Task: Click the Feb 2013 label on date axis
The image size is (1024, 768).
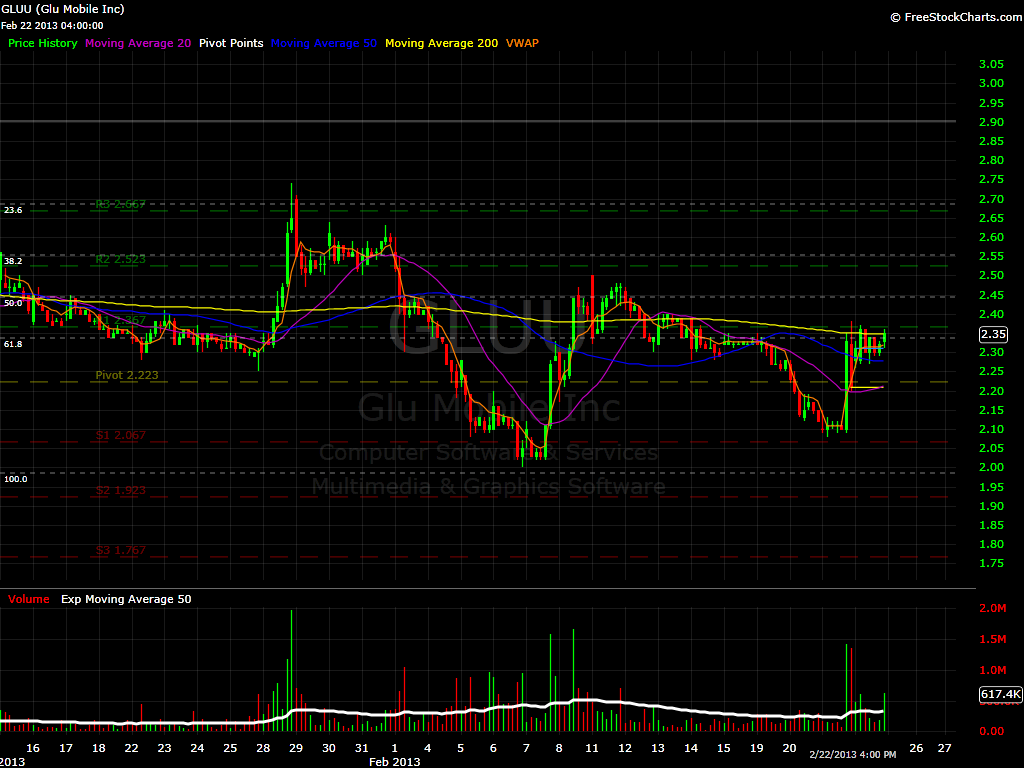Action: (394, 761)
